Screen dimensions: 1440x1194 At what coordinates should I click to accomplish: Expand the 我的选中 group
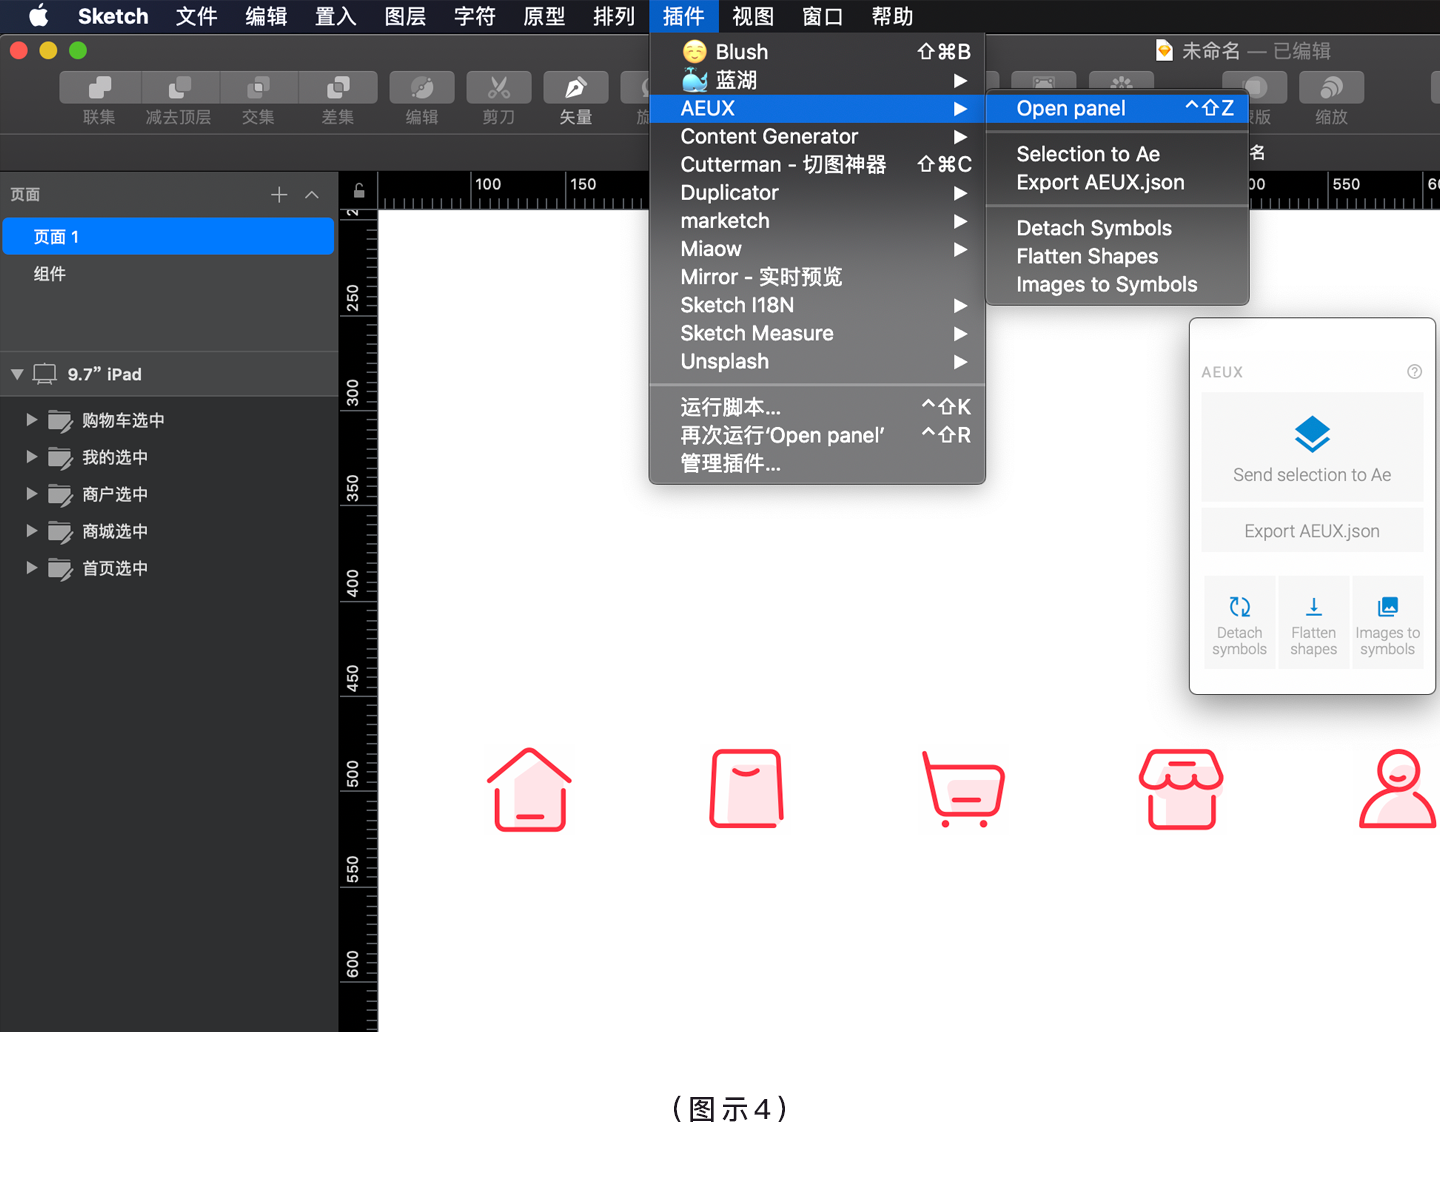coord(32,457)
